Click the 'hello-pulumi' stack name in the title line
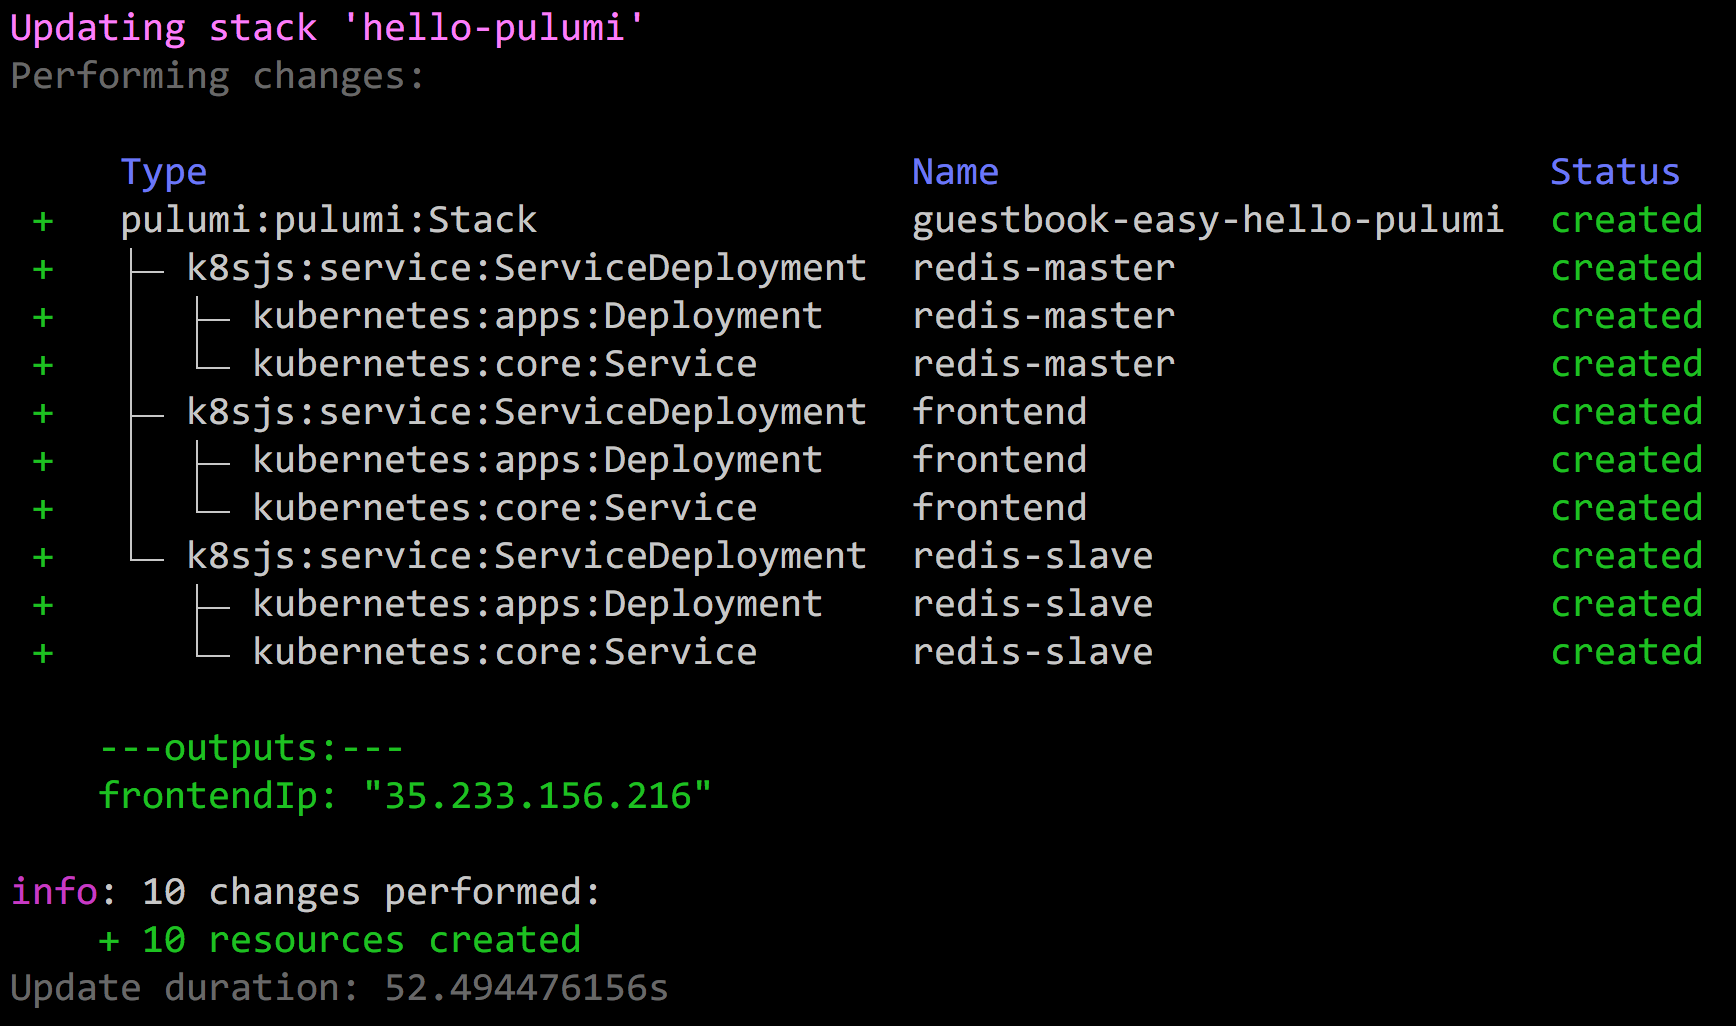This screenshot has height=1026, width=1736. (493, 28)
